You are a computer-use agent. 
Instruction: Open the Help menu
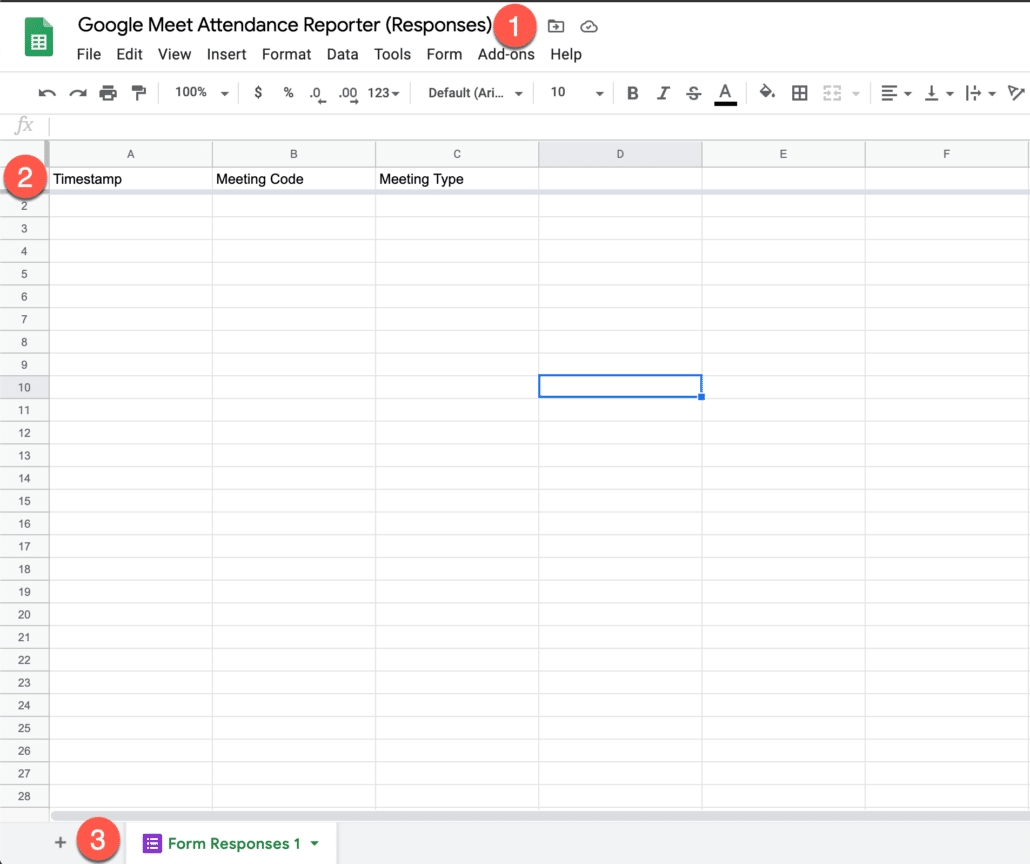pos(566,55)
